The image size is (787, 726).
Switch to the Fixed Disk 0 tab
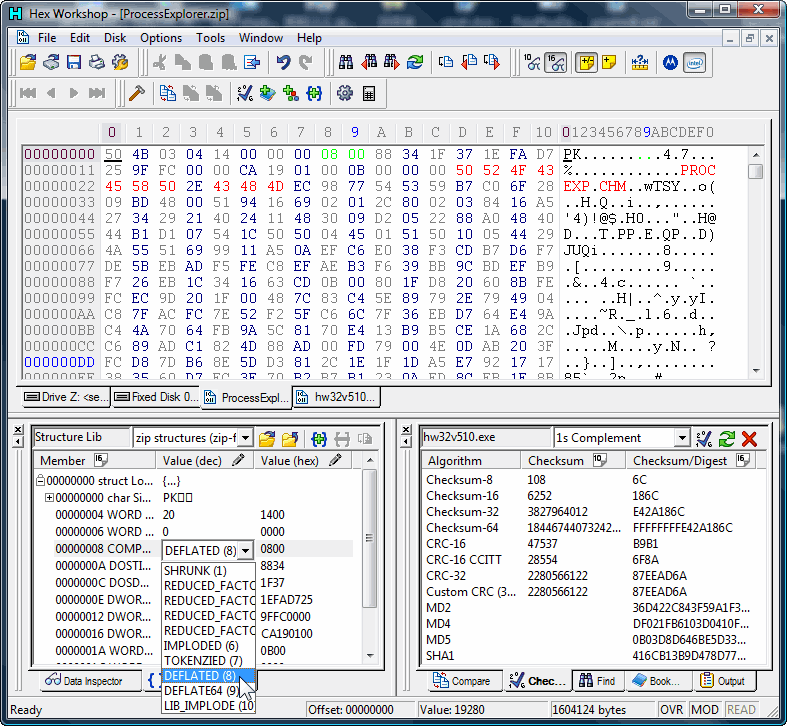156,397
